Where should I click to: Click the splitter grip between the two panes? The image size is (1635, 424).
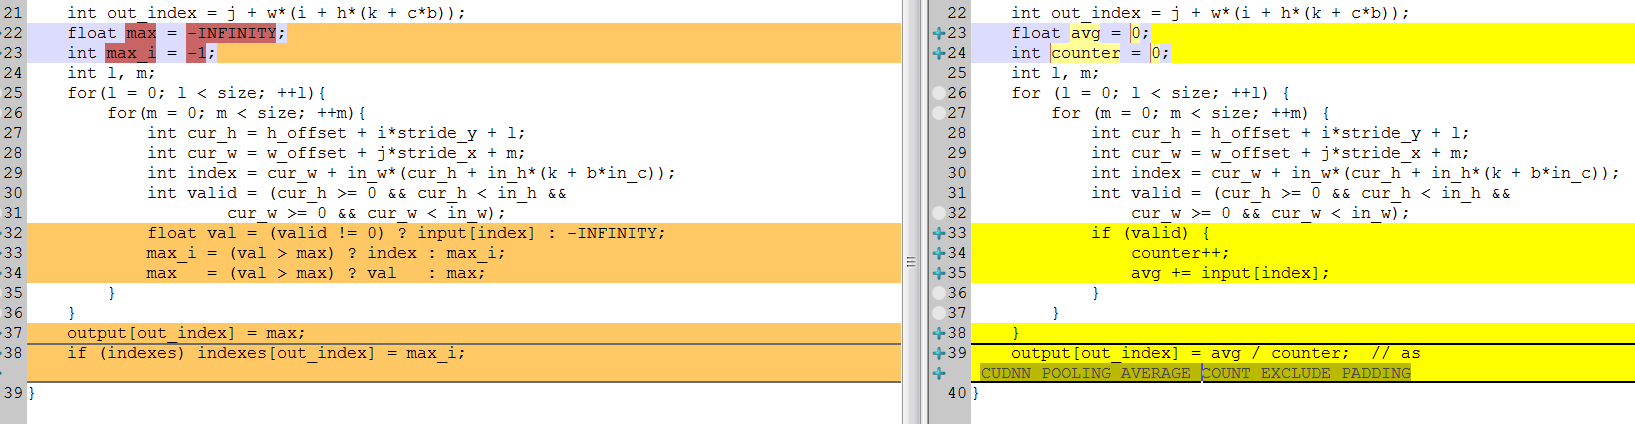(x=911, y=262)
